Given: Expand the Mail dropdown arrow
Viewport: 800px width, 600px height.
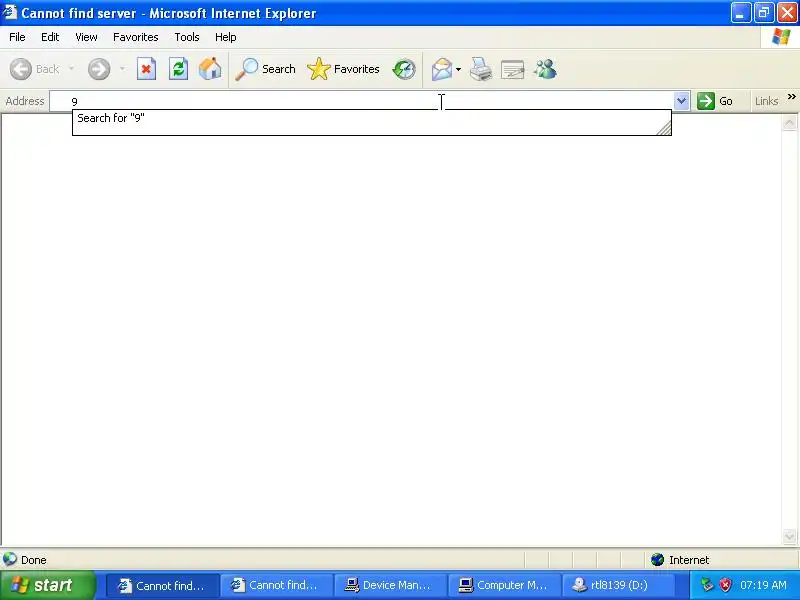Looking at the screenshot, I should tap(458, 69).
